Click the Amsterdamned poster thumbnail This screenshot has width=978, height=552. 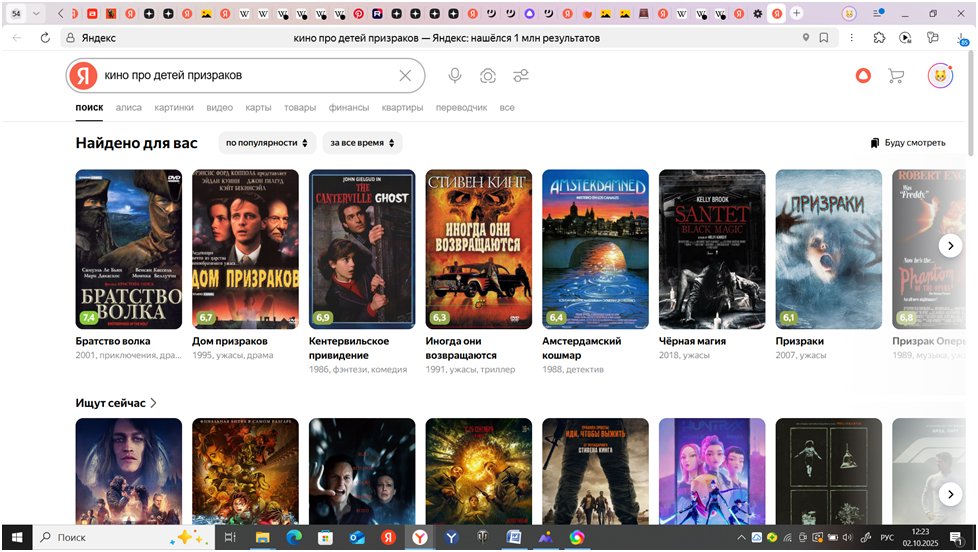click(x=595, y=249)
